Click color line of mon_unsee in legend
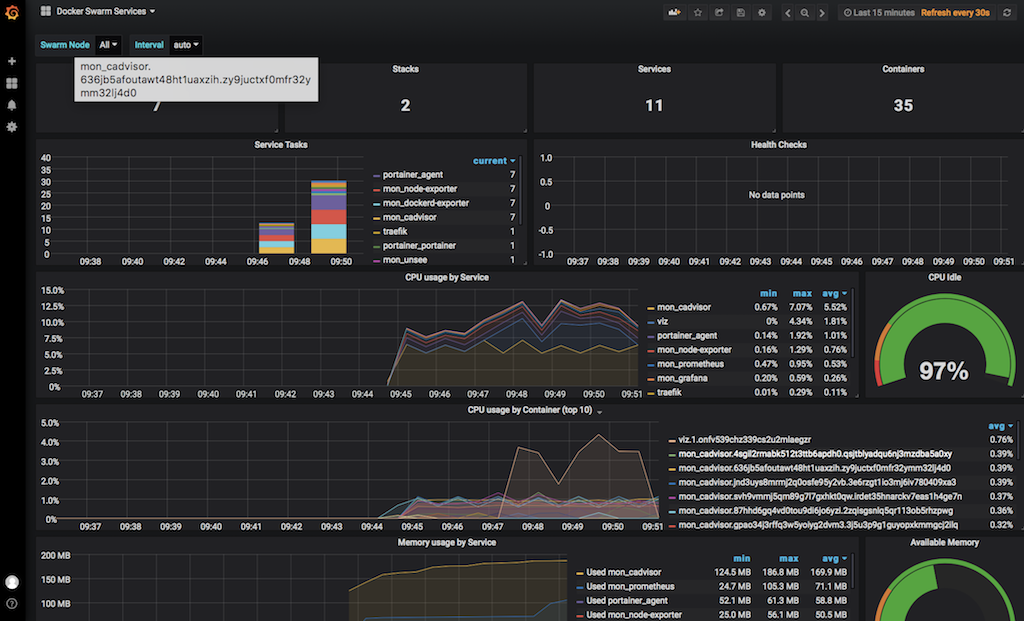Viewport: 1024px width, 621px height. pyautogui.click(x=376, y=261)
